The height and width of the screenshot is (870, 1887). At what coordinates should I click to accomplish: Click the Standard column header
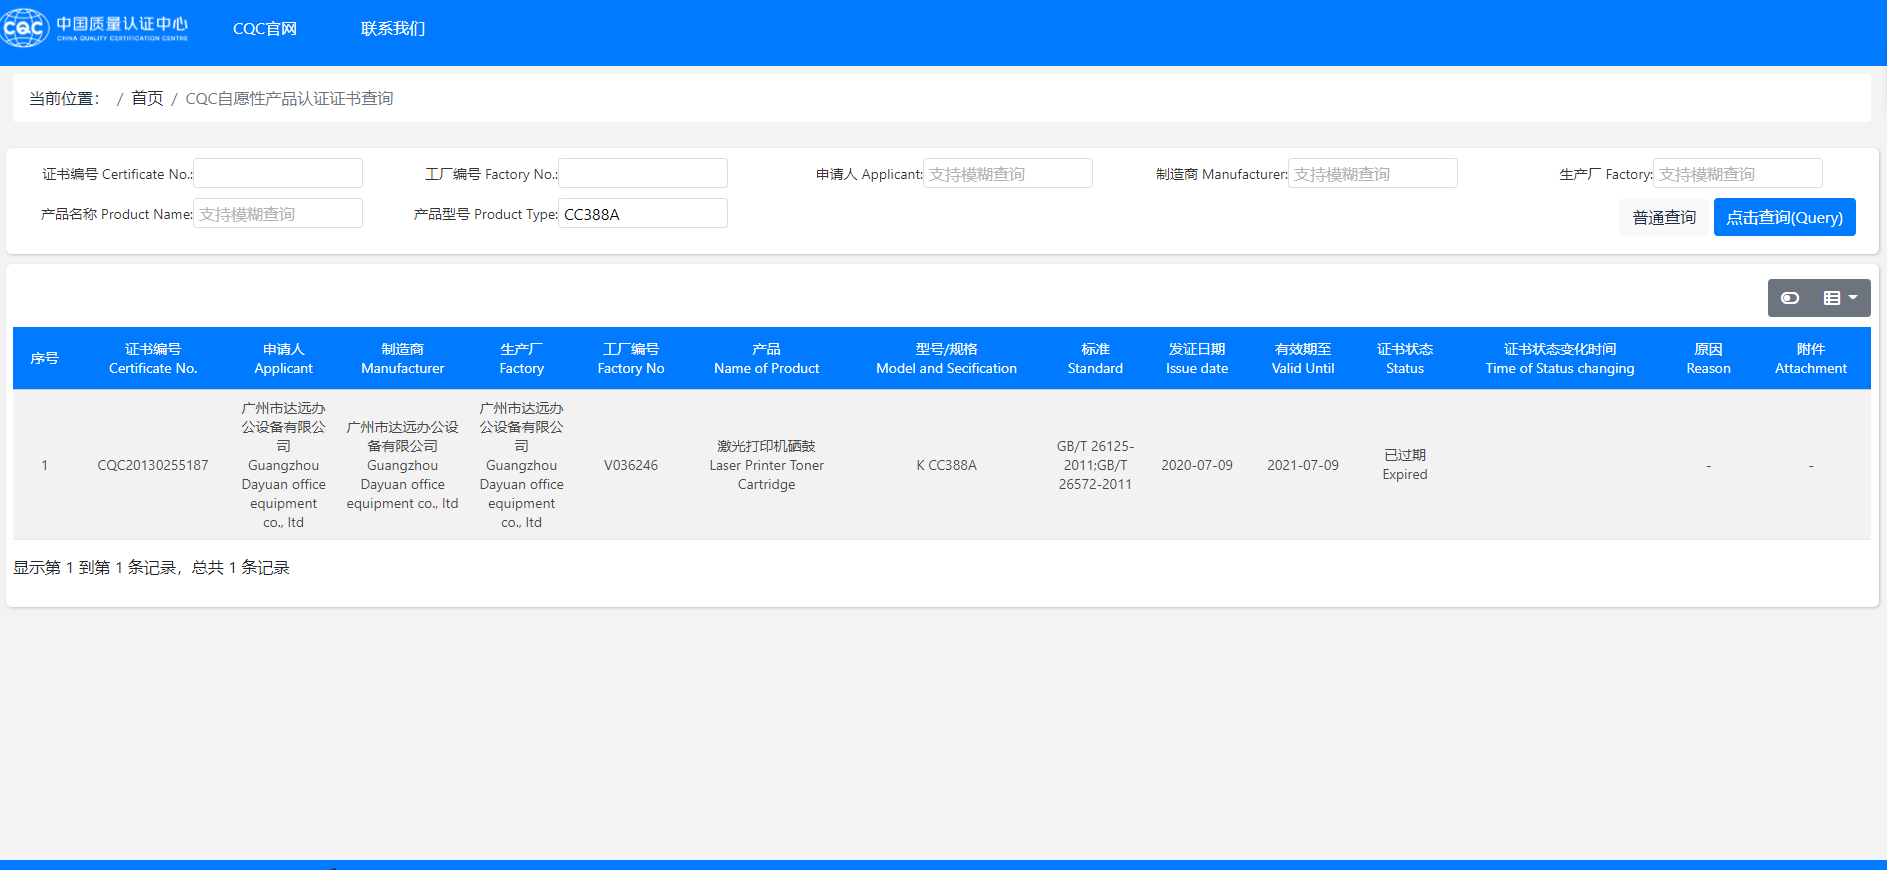click(1095, 358)
